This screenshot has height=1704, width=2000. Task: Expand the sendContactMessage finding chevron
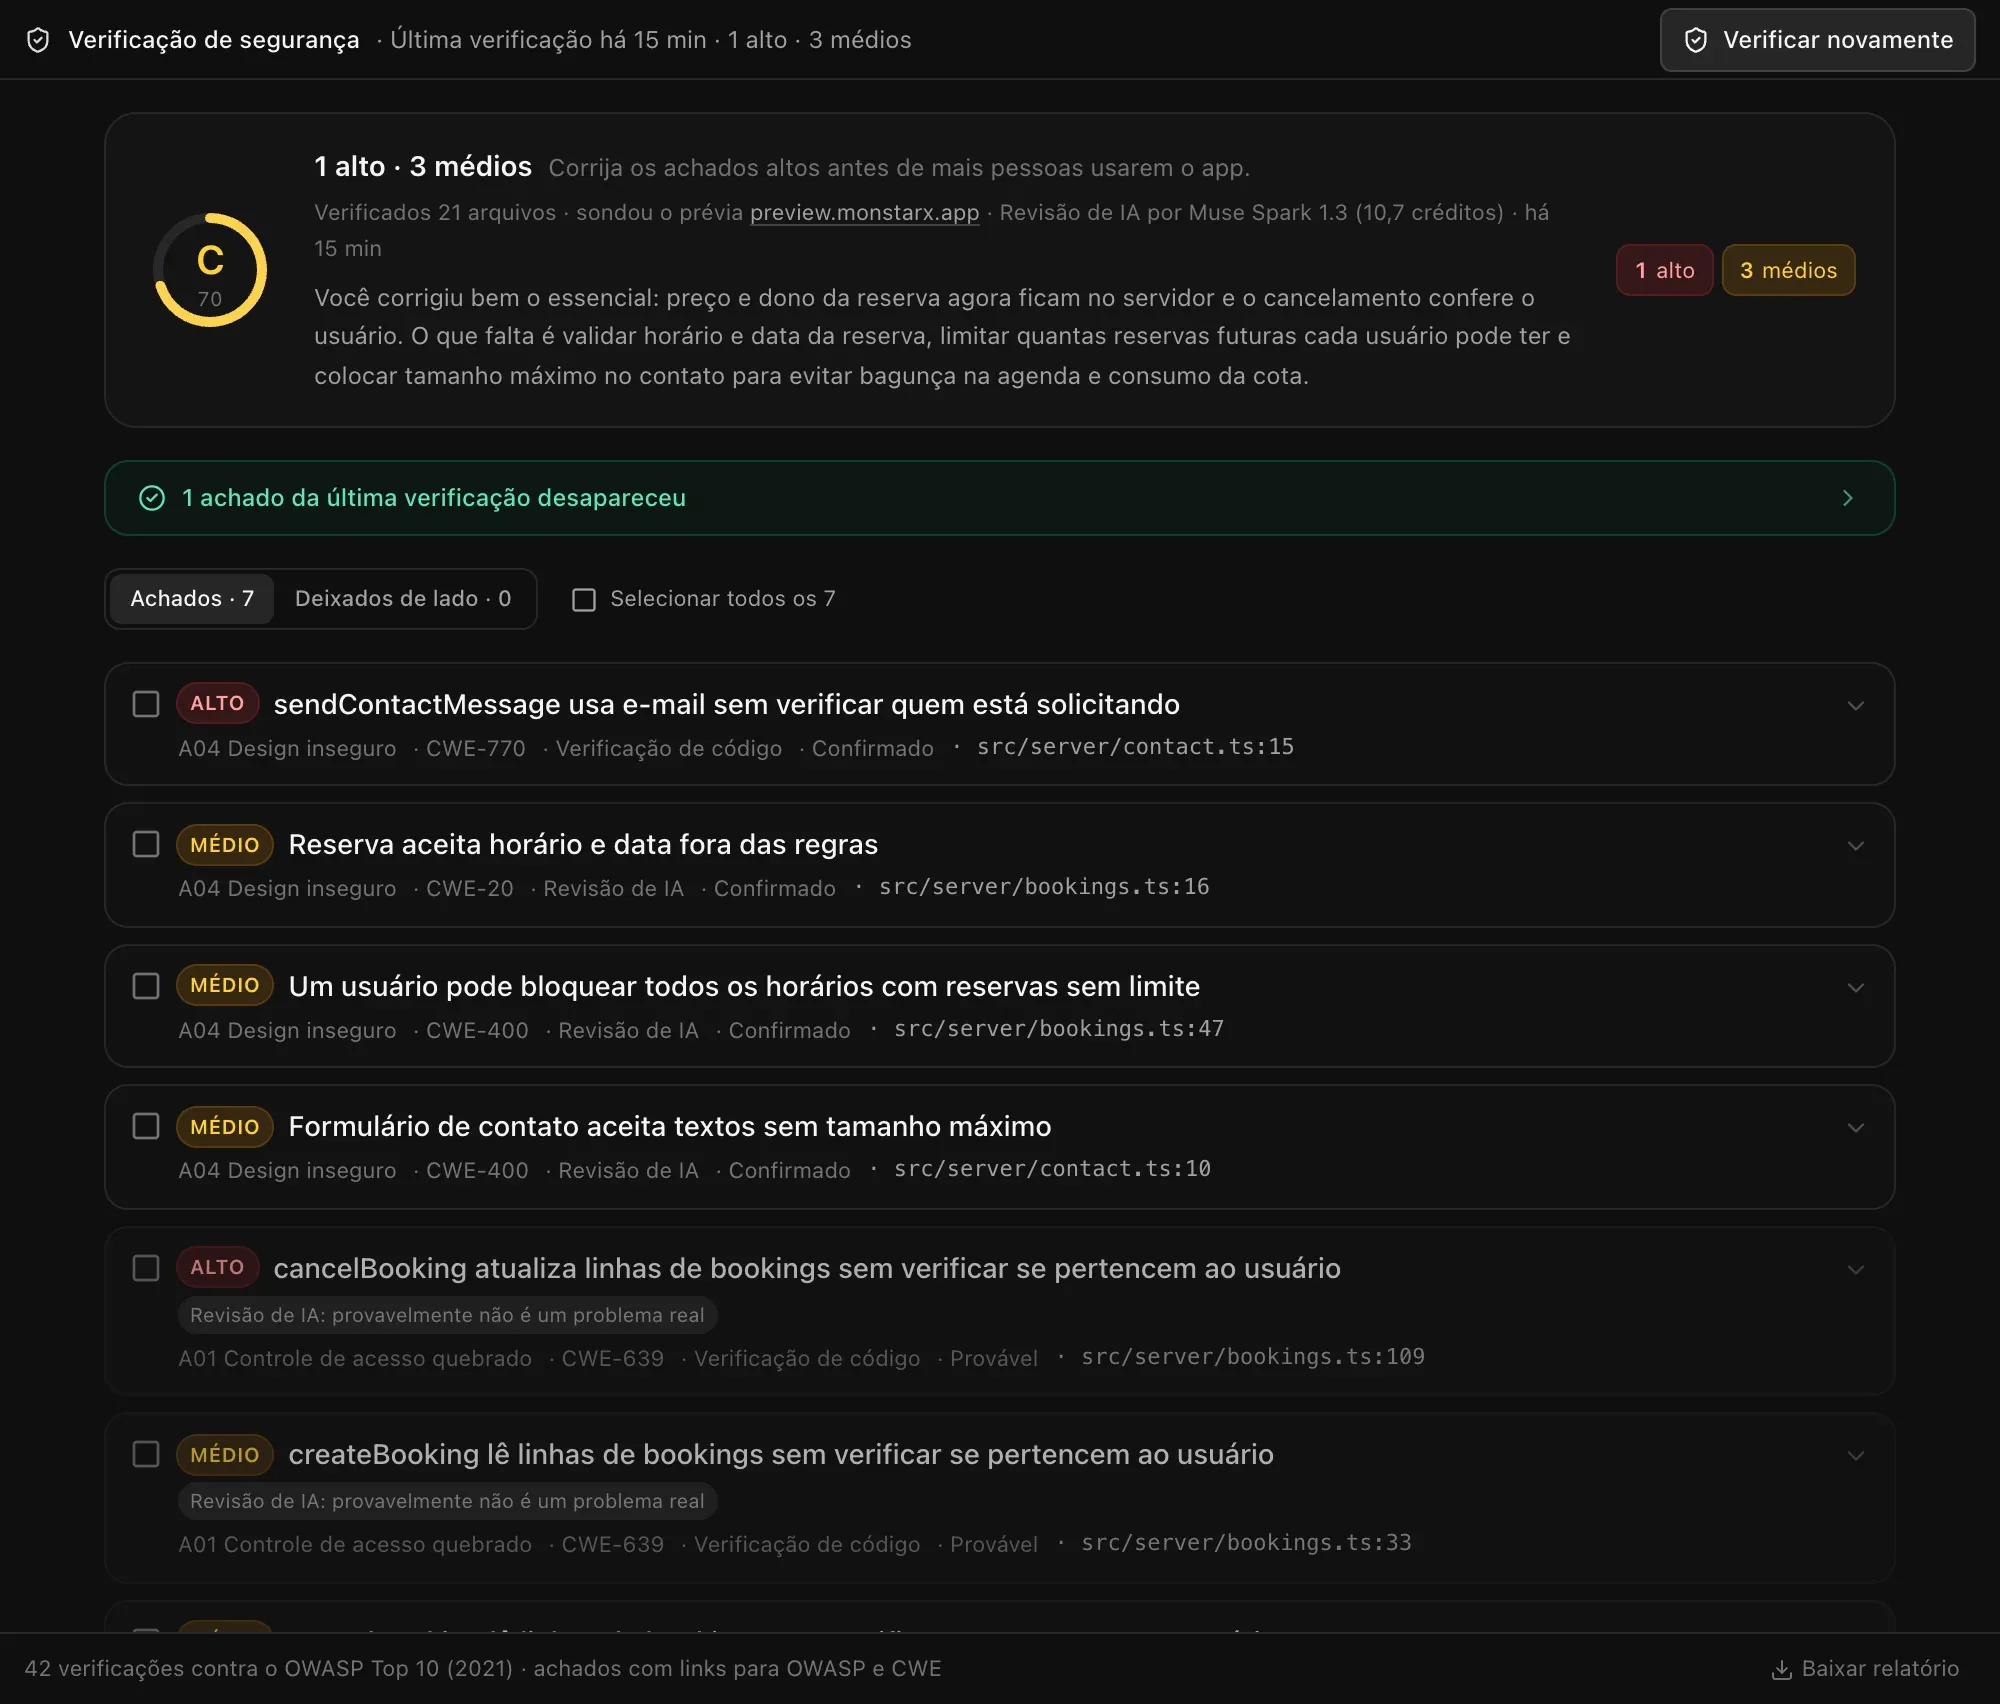(1856, 705)
